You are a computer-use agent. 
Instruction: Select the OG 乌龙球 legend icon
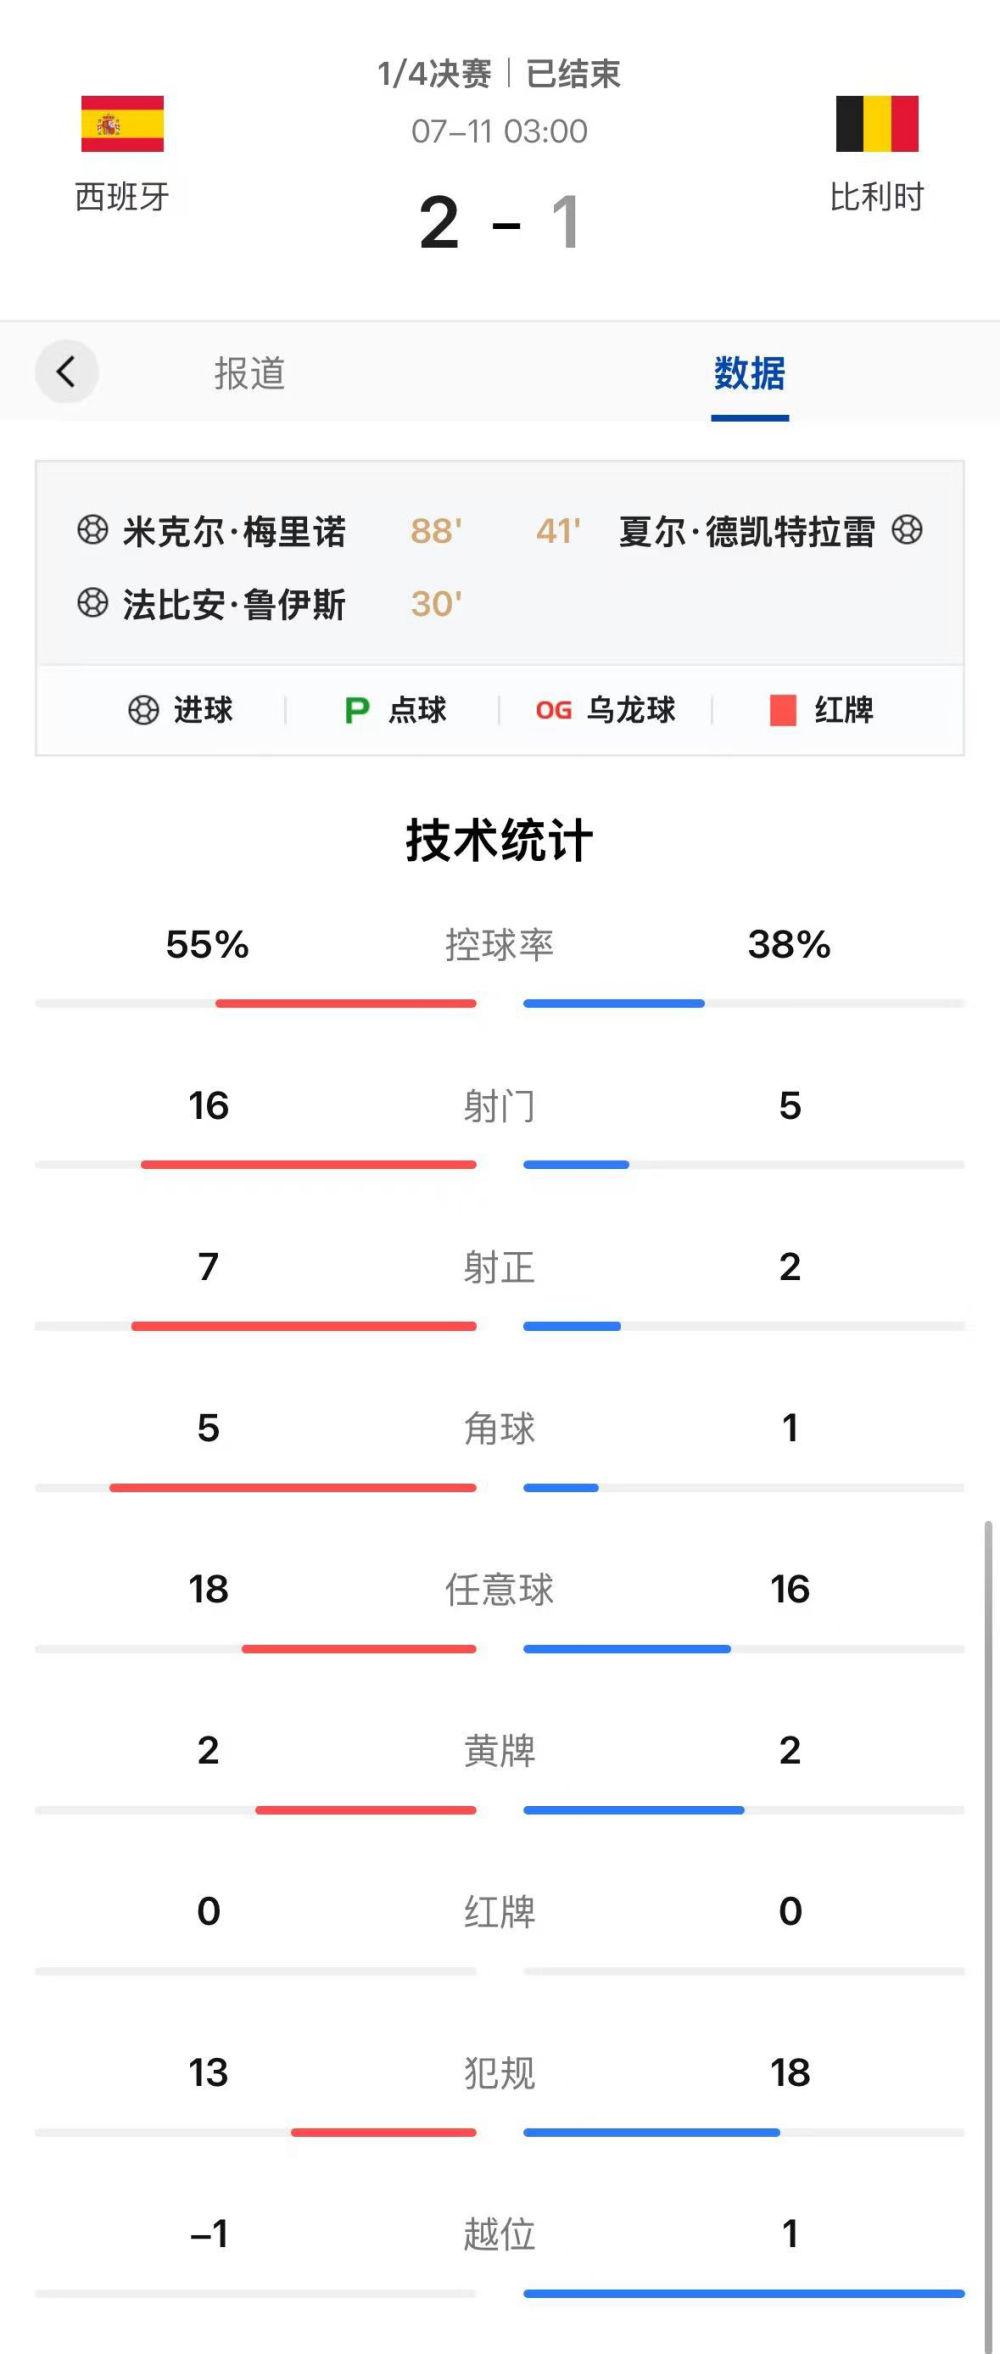[553, 710]
